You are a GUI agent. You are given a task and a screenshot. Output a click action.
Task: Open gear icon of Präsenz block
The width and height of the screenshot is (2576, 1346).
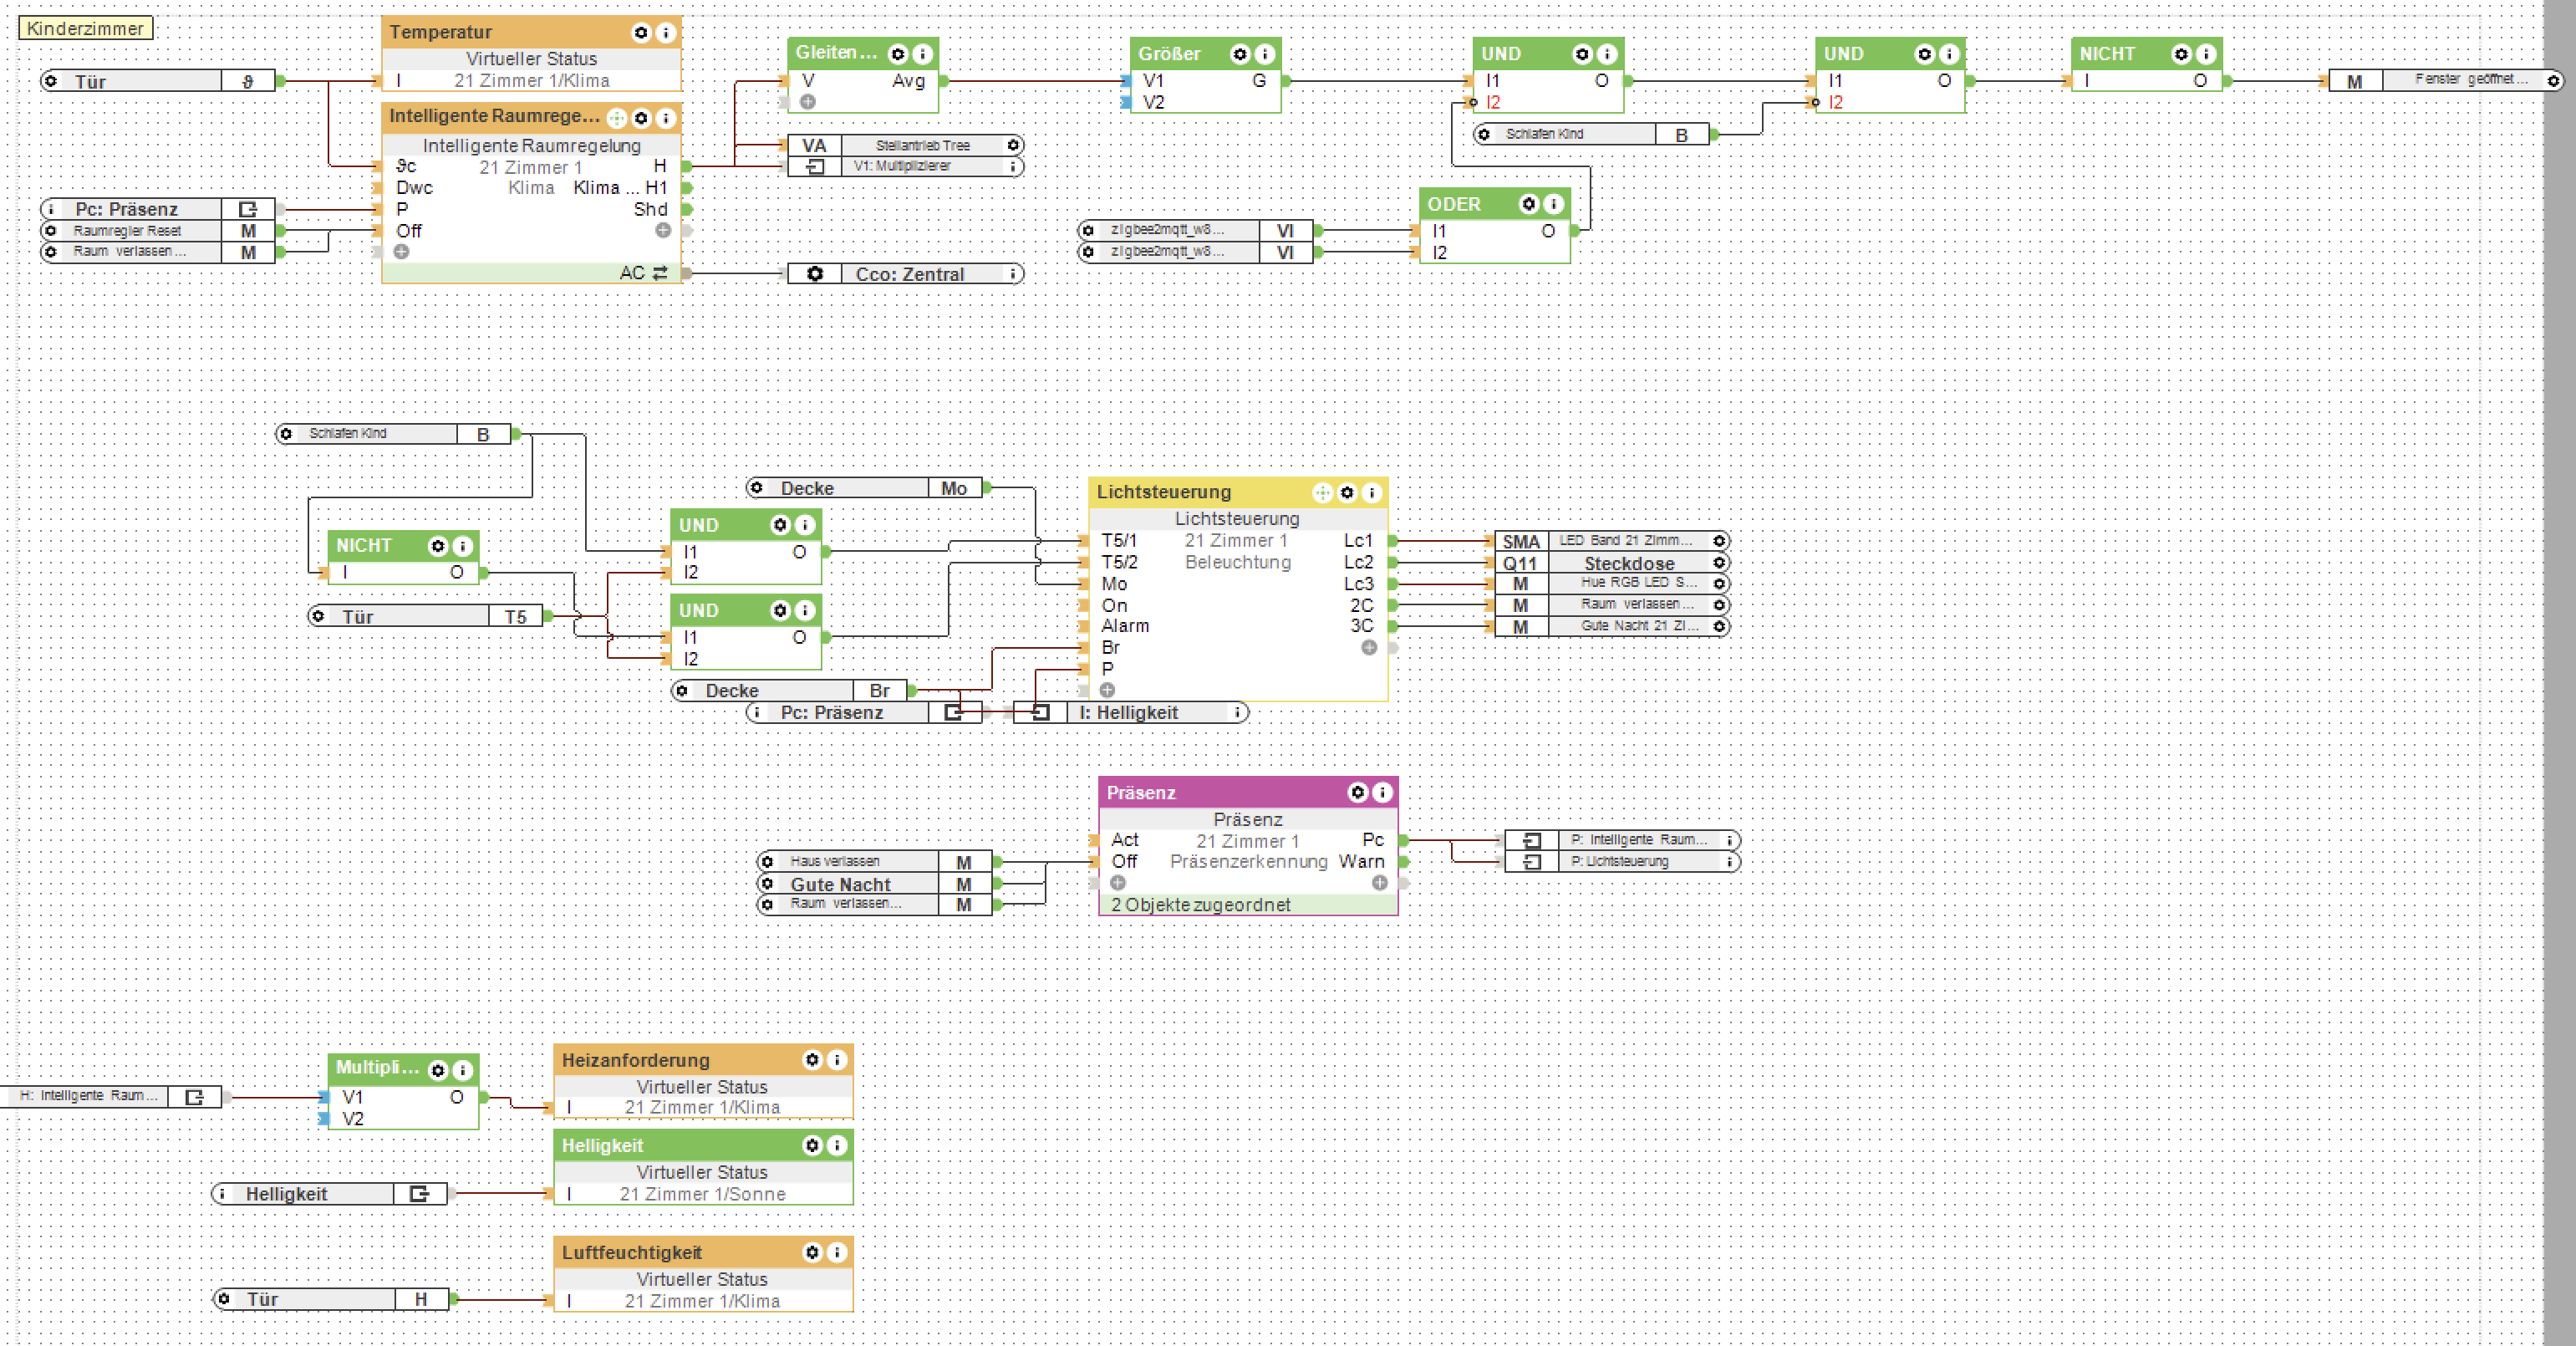click(1357, 792)
